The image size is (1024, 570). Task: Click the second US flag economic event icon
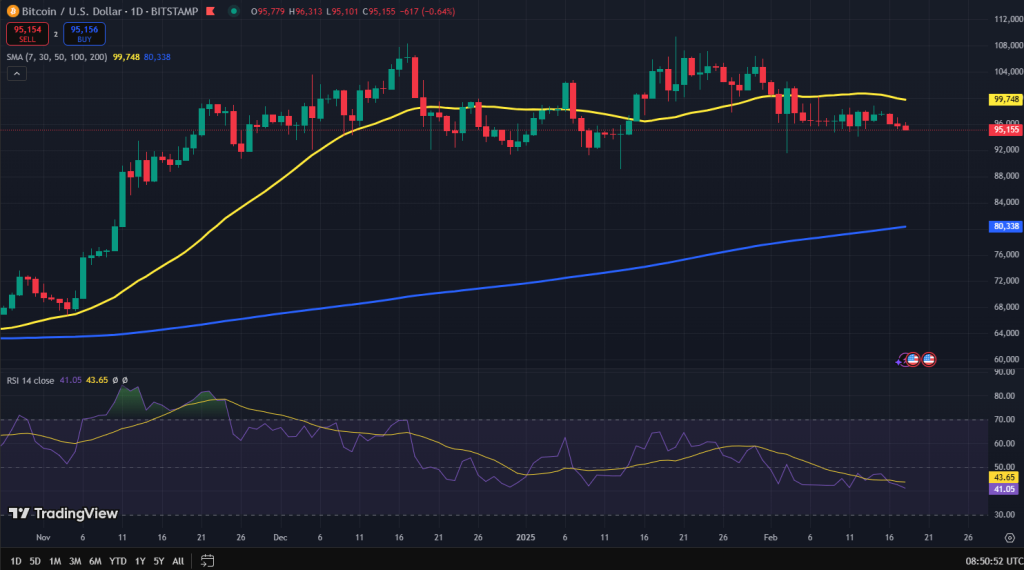click(929, 359)
